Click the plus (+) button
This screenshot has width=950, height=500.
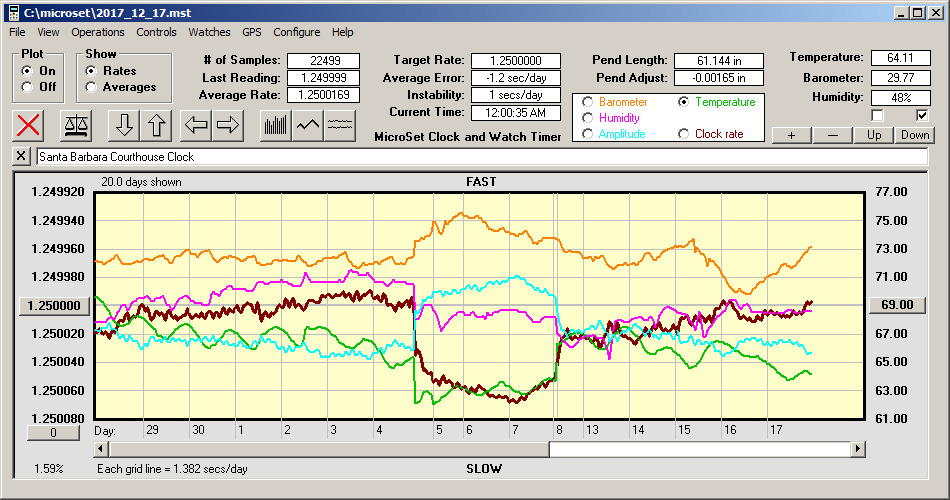791,135
